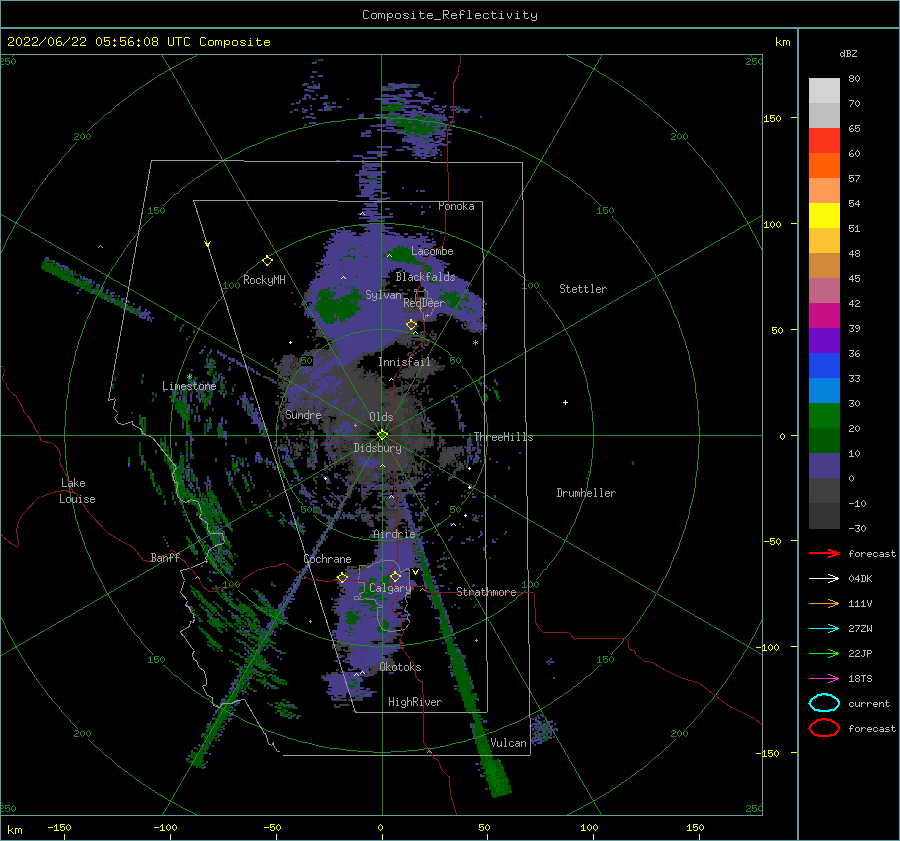Click the green 22JP arrow legend icon
900x841 pixels.
tap(824, 653)
